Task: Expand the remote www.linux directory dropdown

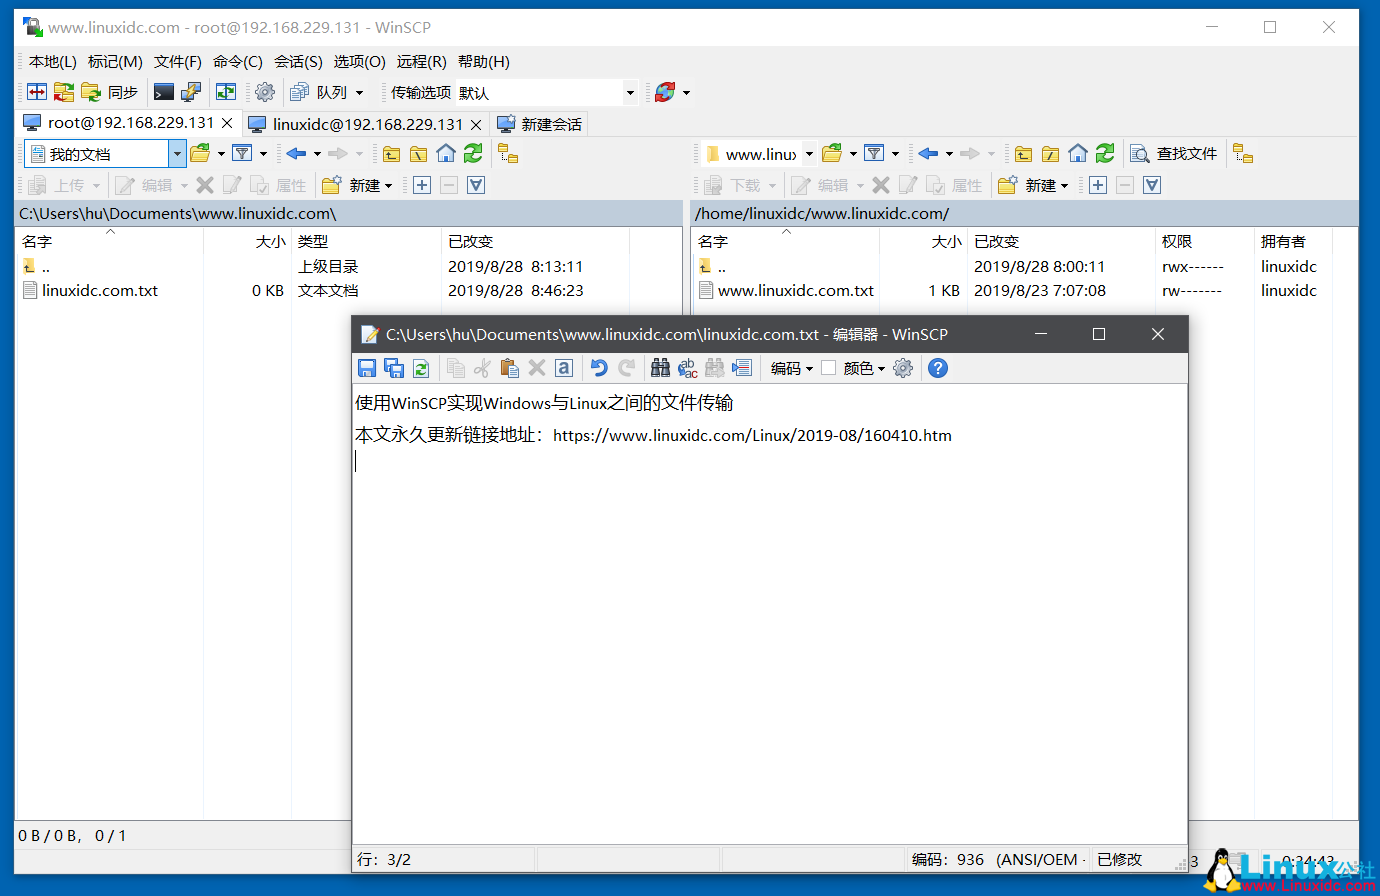Action: coord(809,154)
